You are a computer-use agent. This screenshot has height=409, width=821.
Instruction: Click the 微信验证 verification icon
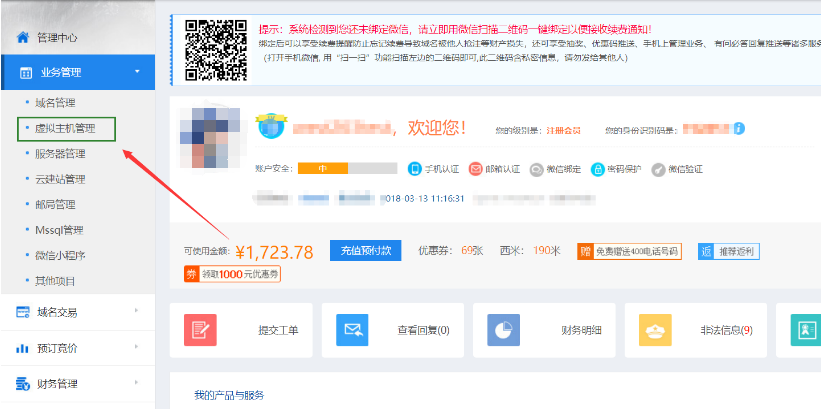click(x=658, y=169)
